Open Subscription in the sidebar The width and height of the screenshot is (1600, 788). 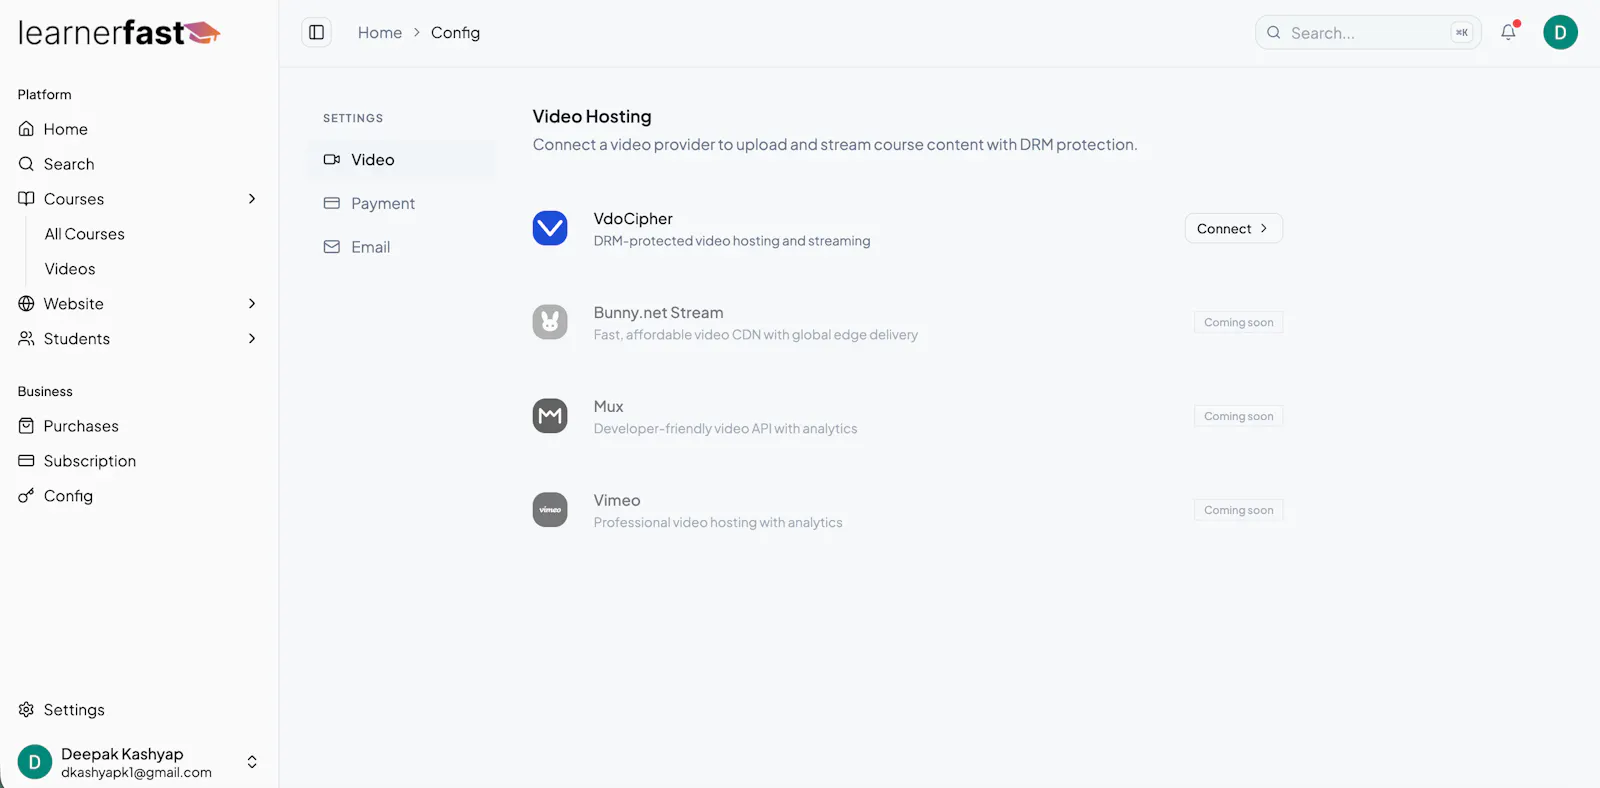pyautogui.click(x=139, y=461)
